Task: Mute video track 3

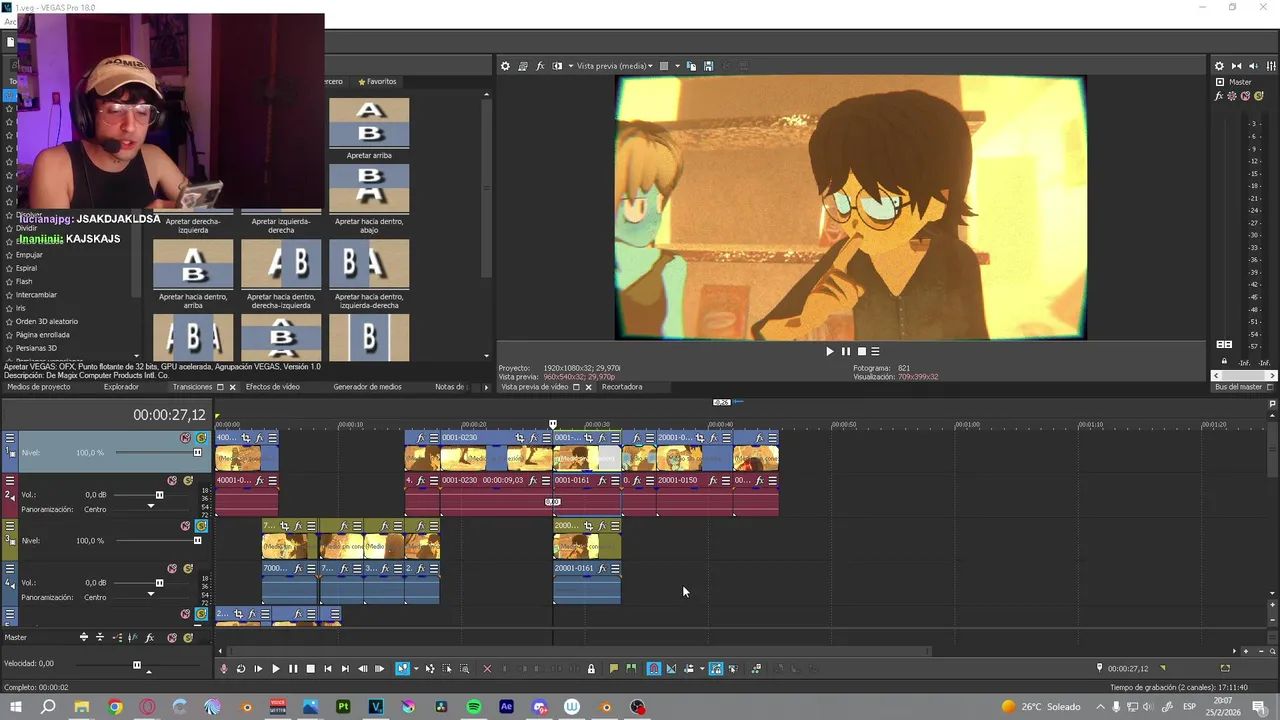Action: tap(185, 526)
